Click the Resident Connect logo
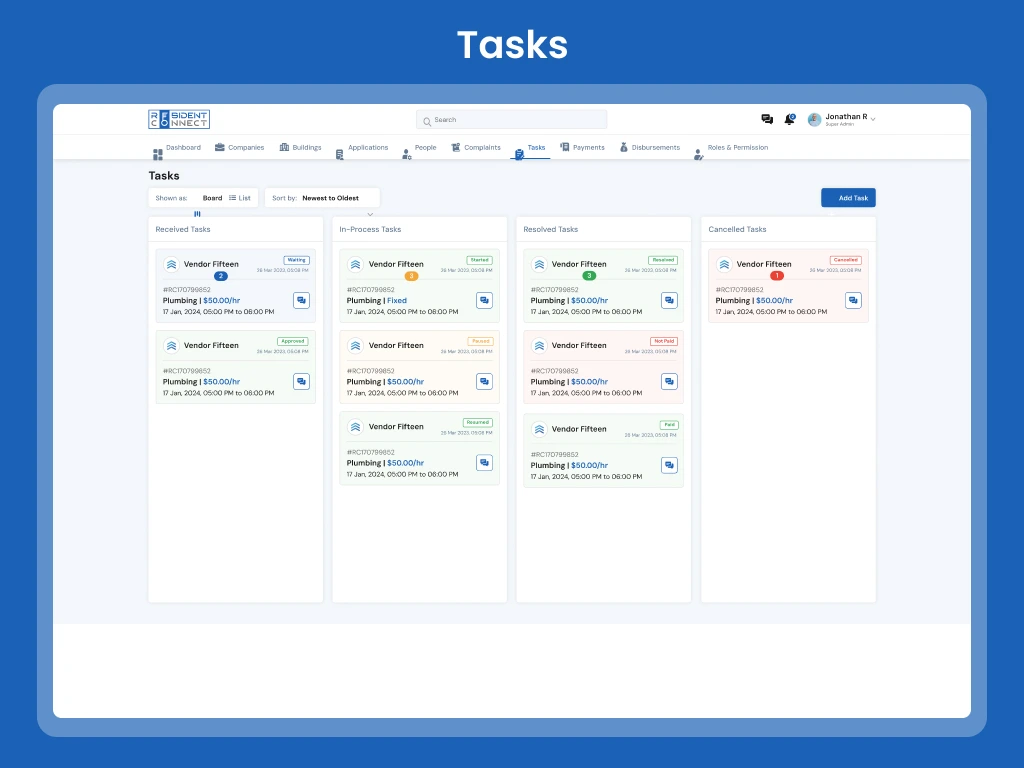 (x=179, y=119)
